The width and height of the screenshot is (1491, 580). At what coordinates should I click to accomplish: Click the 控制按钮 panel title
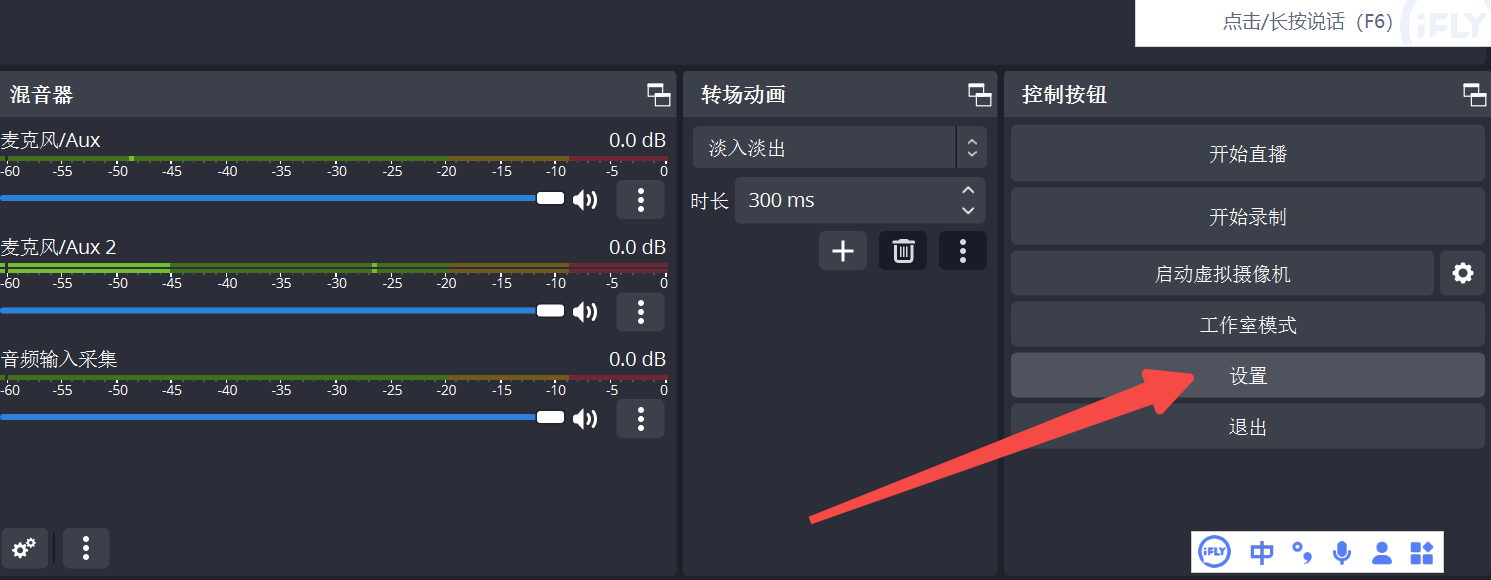point(1064,95)
